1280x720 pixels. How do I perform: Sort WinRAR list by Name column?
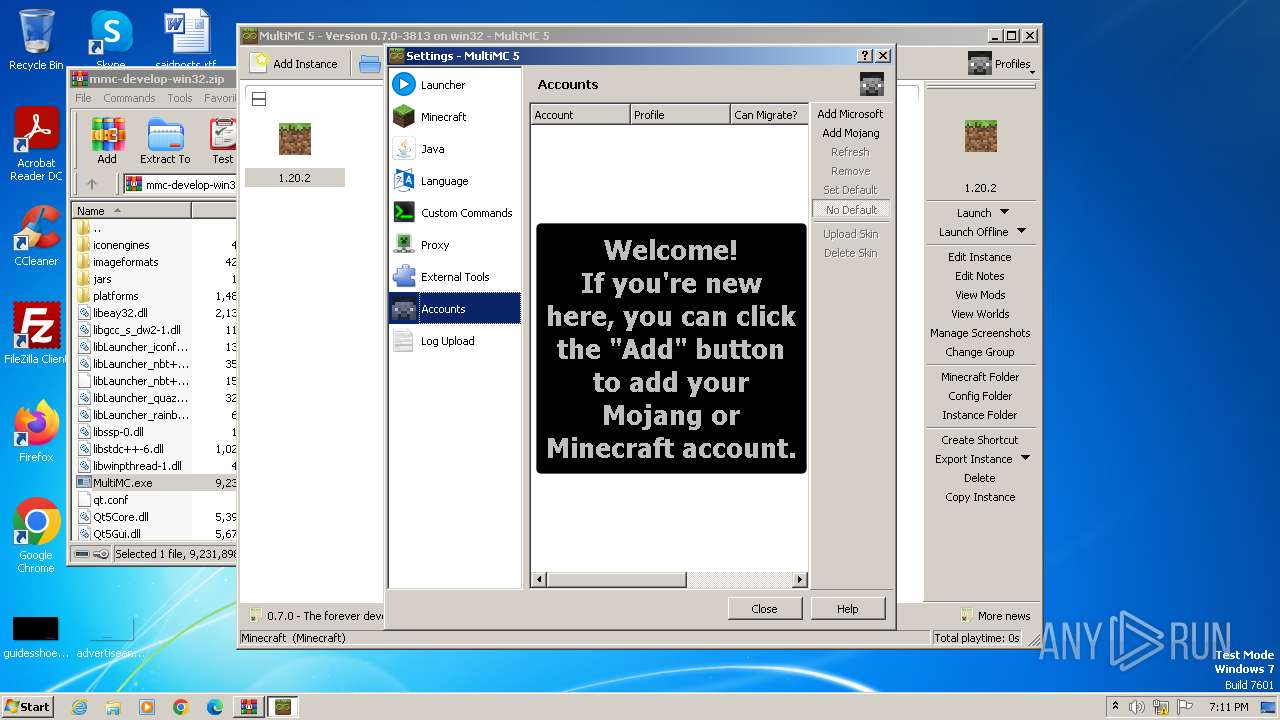tap(132, 211)
